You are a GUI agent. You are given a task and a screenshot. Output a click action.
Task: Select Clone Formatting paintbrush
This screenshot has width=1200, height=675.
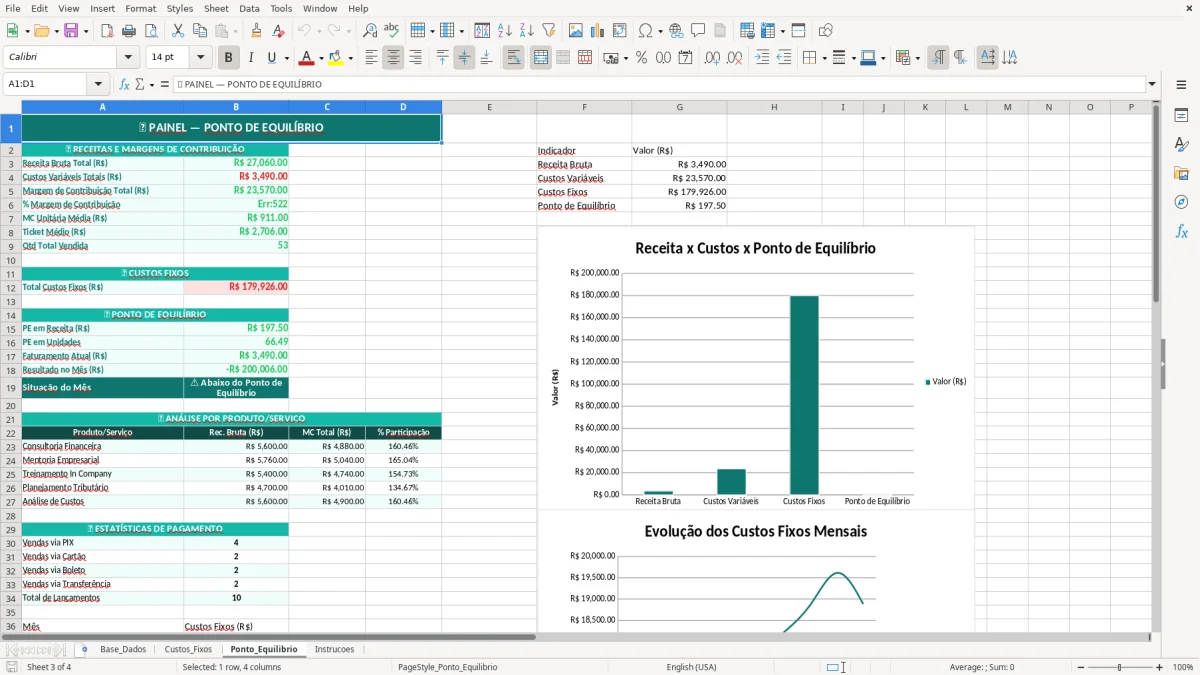256,31
